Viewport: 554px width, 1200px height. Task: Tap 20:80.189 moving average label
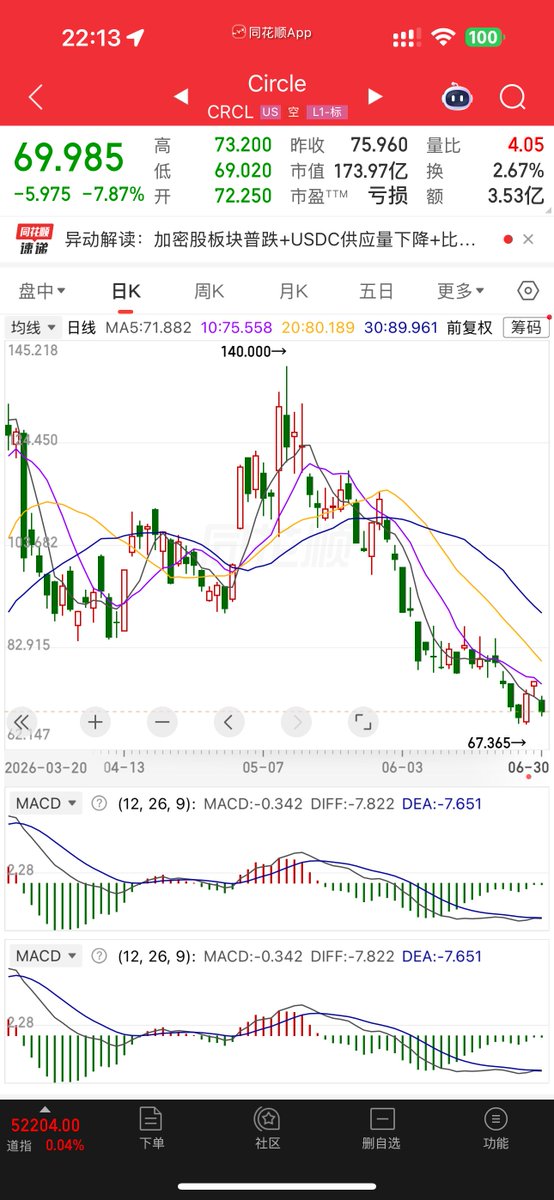(x=318, y=327)
